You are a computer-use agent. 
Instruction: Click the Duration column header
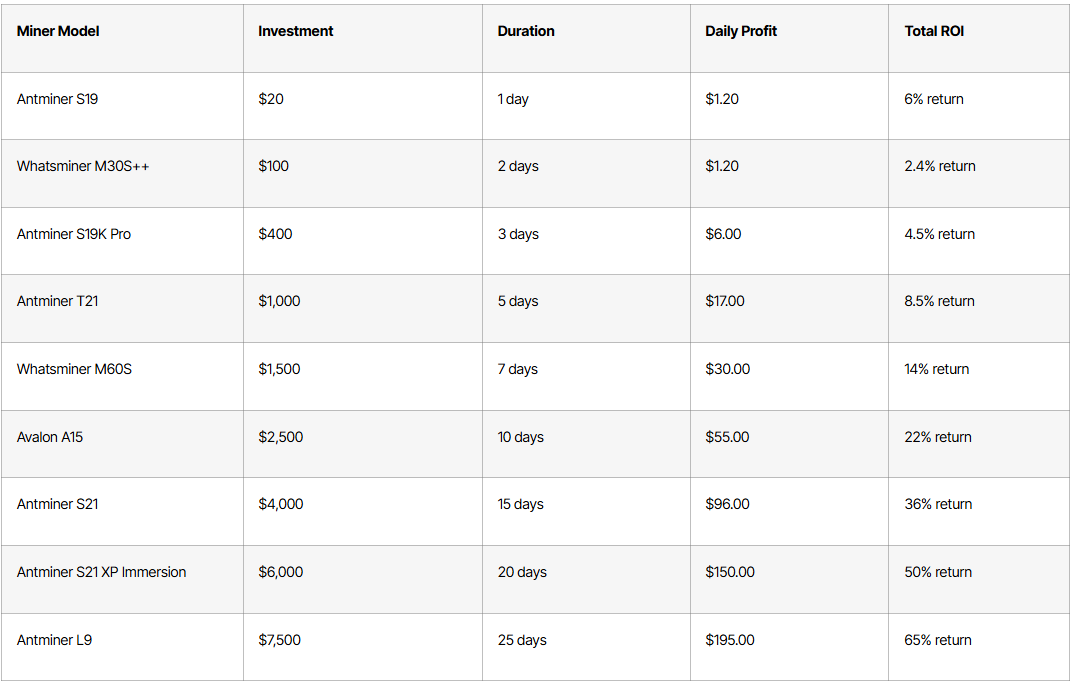[526, 31]
